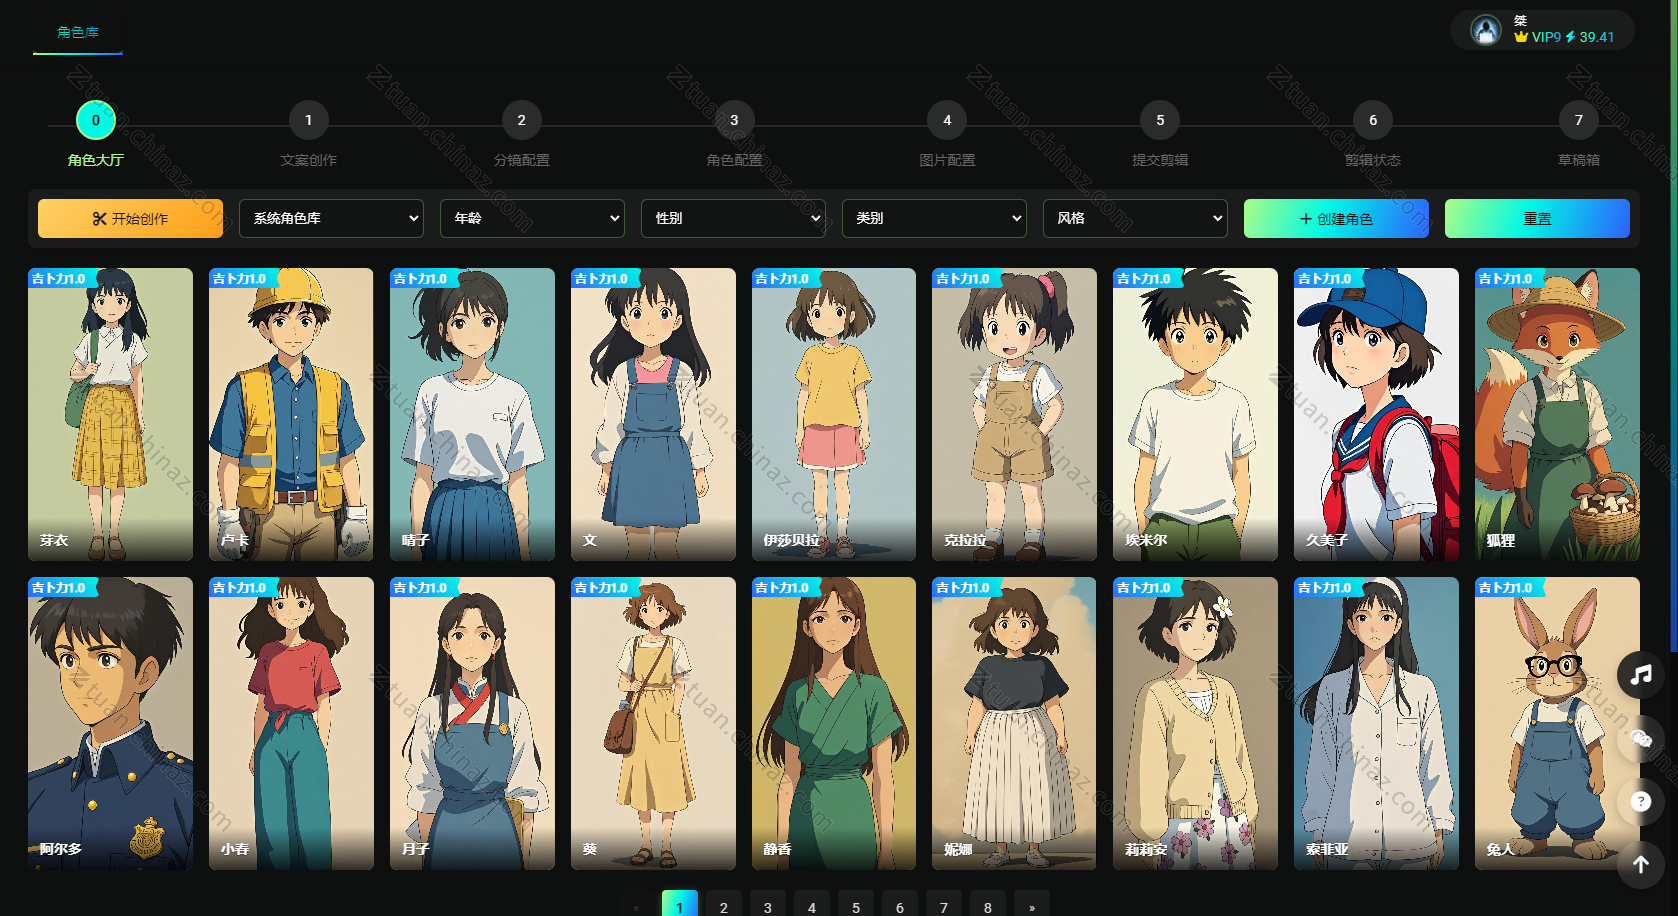The height and width of the screenshot is (916, 1678).
Task: Open the WeChat contact floating icon
Action: (1640, 738)
